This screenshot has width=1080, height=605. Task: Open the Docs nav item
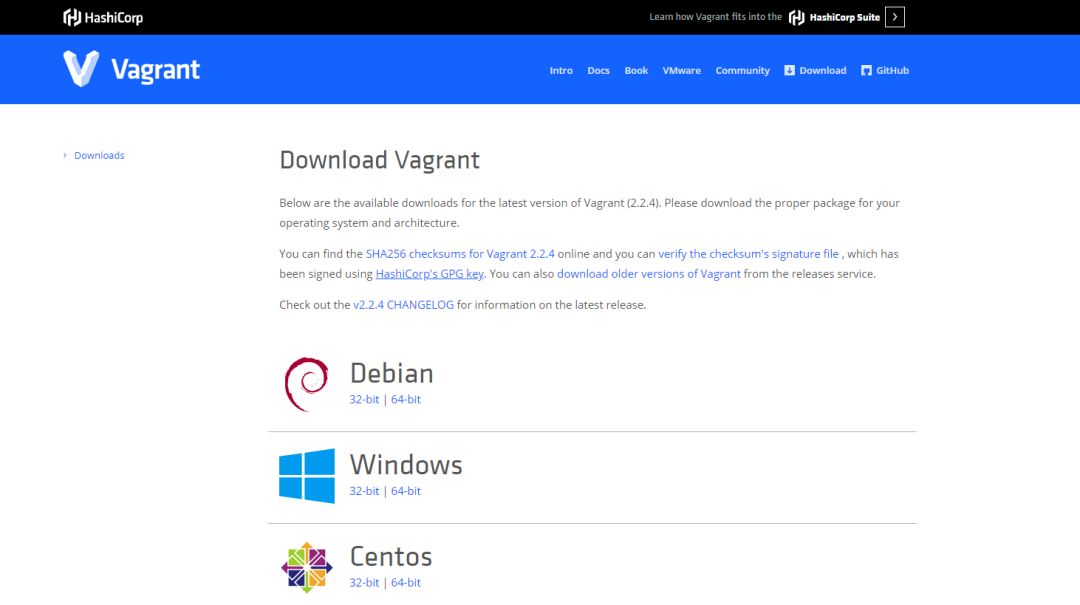[598, 70]
